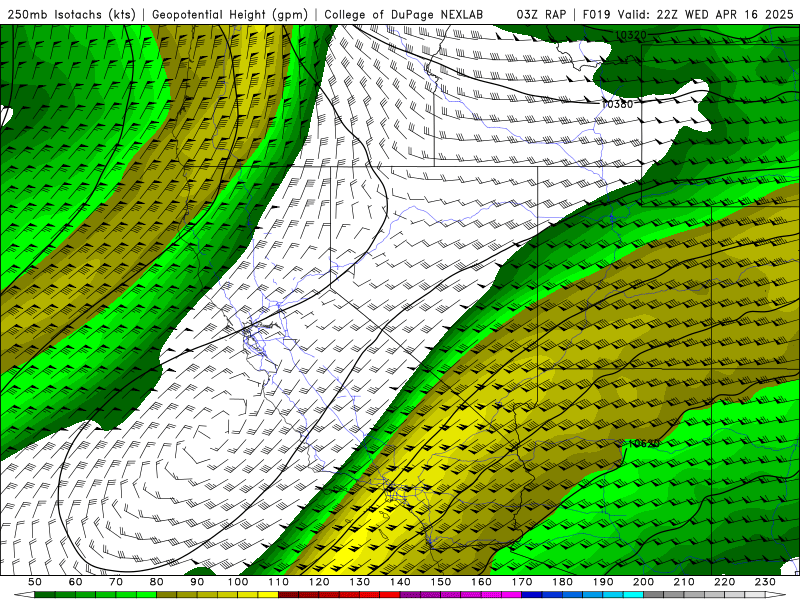Click the 60 value on the color scale
Image resolution: width=800 pixels, height=600 pixels.
coord(75,582)
